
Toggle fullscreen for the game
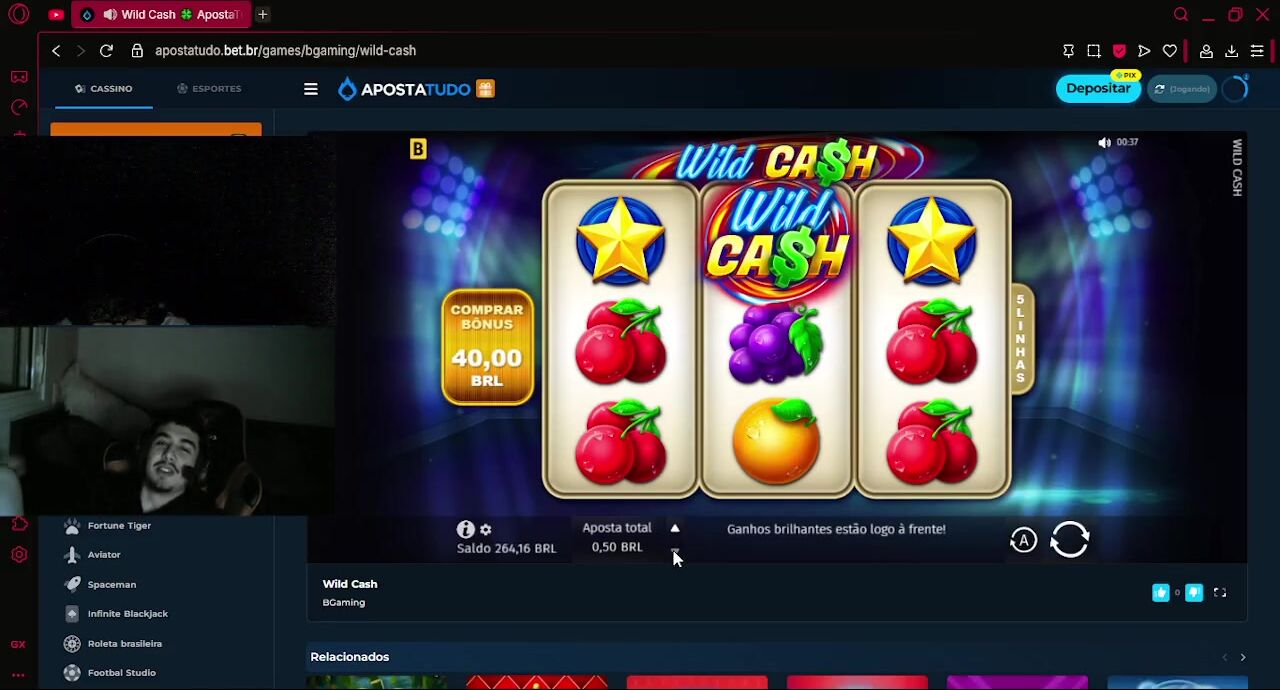[x=1220, y=593]
